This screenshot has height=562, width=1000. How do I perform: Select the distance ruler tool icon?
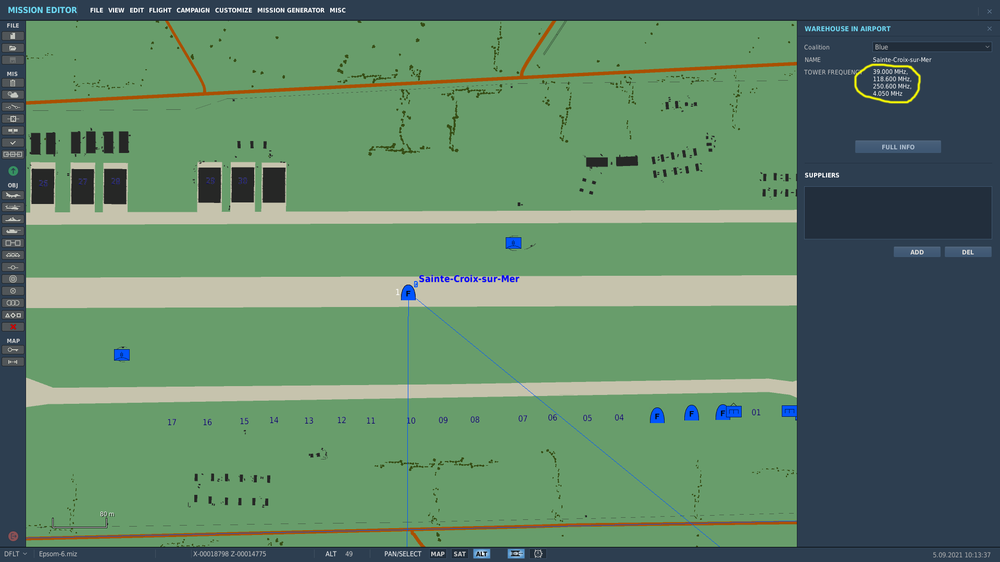click(13, 362)
